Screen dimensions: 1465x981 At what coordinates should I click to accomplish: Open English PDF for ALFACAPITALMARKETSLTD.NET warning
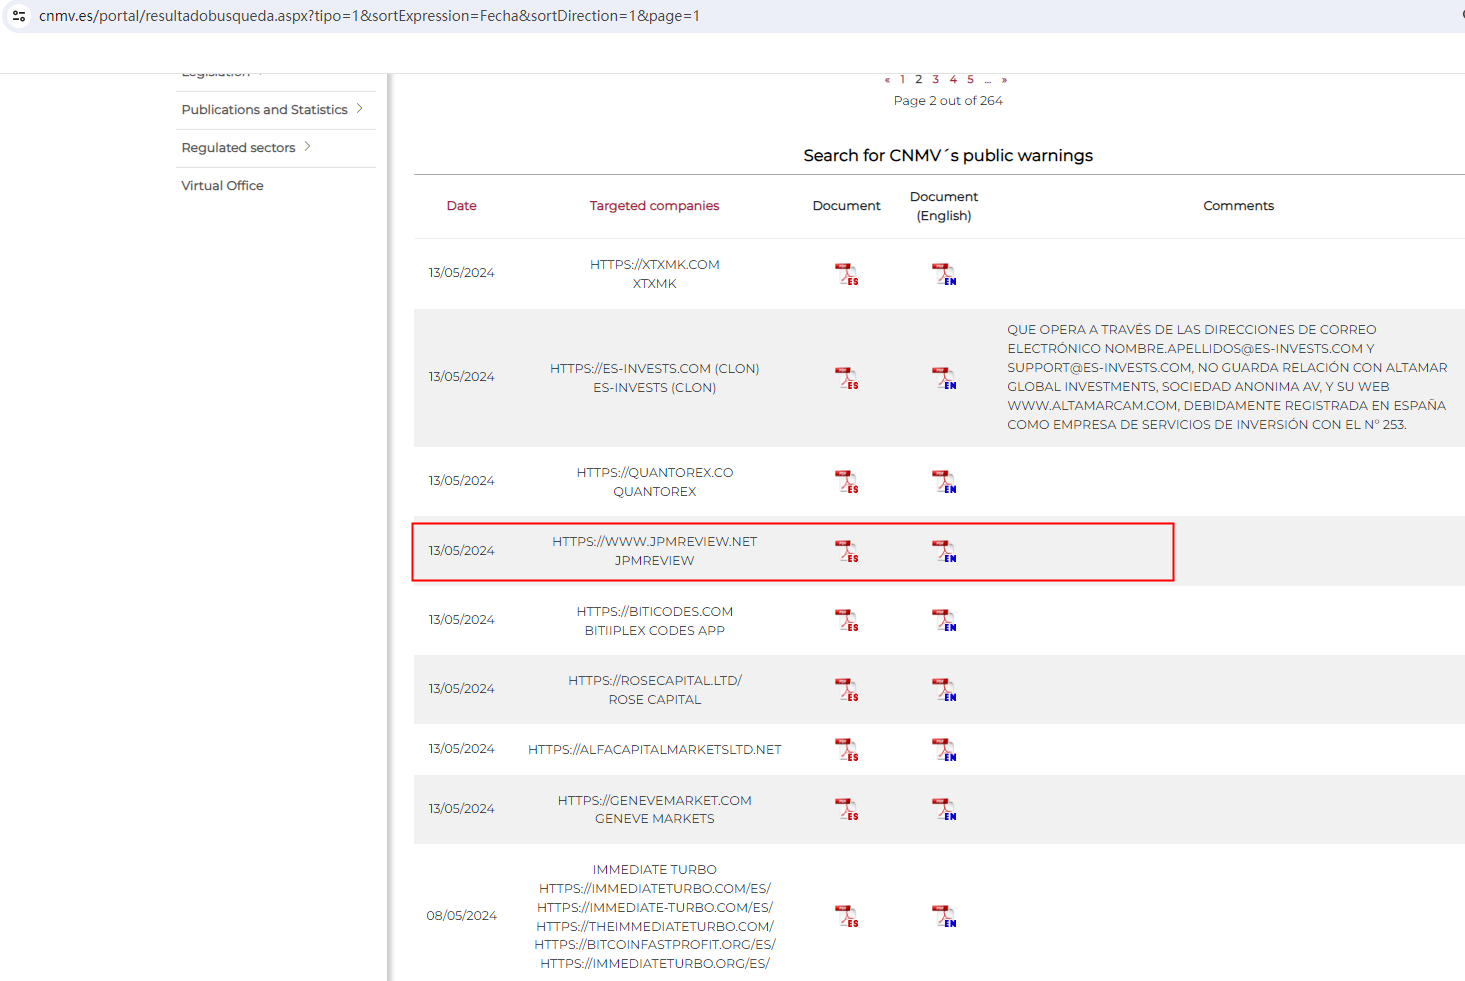(943, 749)
